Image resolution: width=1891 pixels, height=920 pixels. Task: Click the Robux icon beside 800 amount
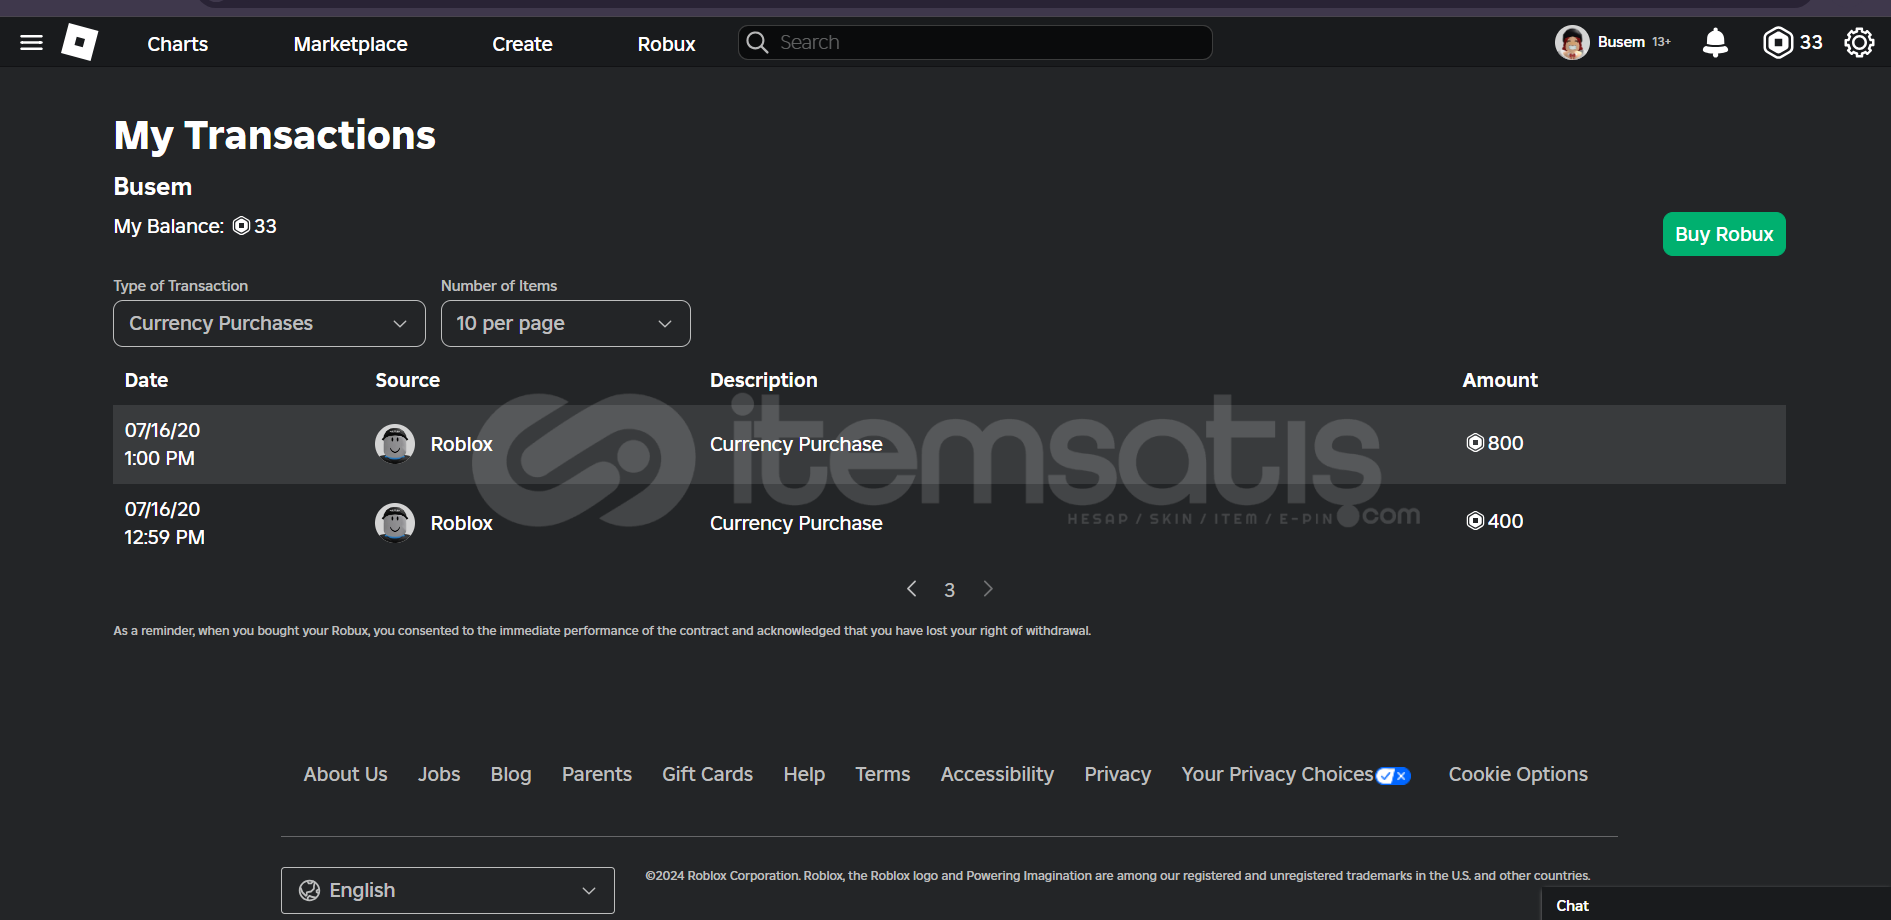pos(1475,443)
